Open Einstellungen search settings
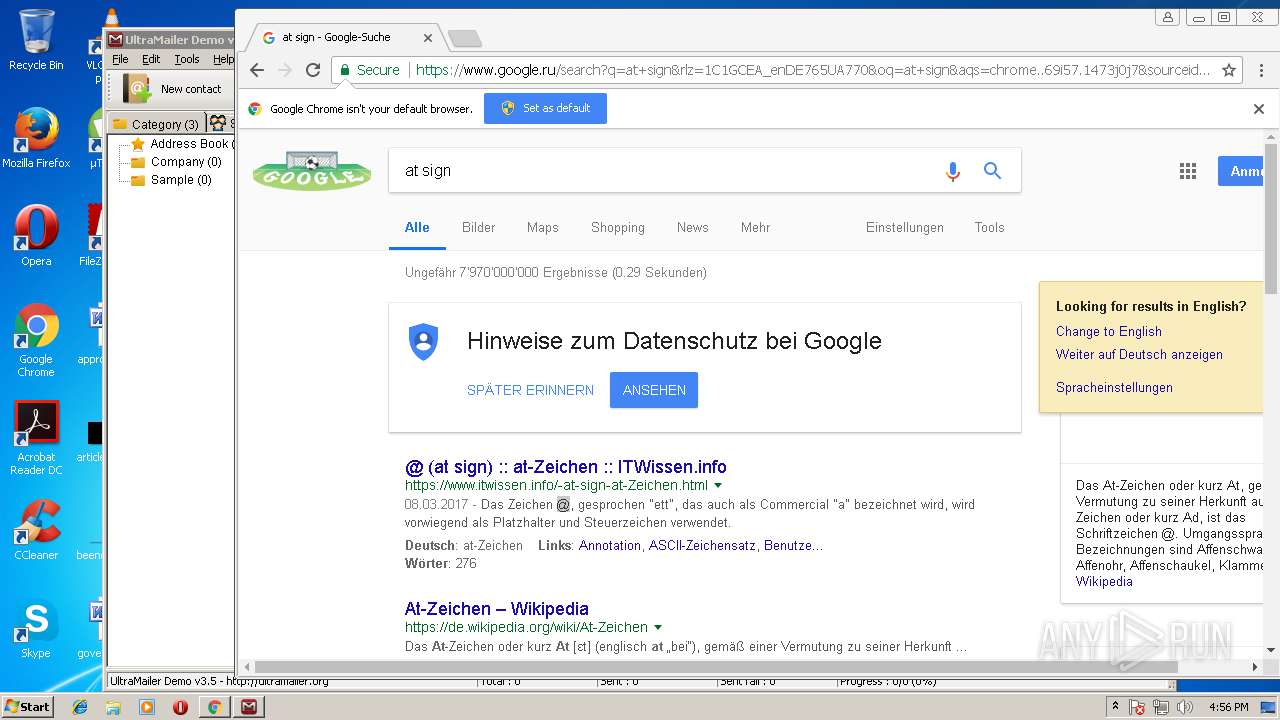 coord(905,228)
